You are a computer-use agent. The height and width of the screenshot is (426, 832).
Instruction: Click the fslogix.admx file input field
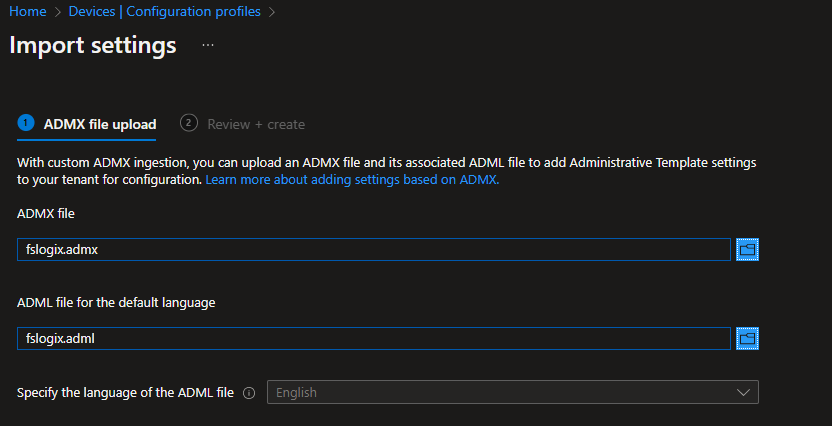(x=373, y=250)
